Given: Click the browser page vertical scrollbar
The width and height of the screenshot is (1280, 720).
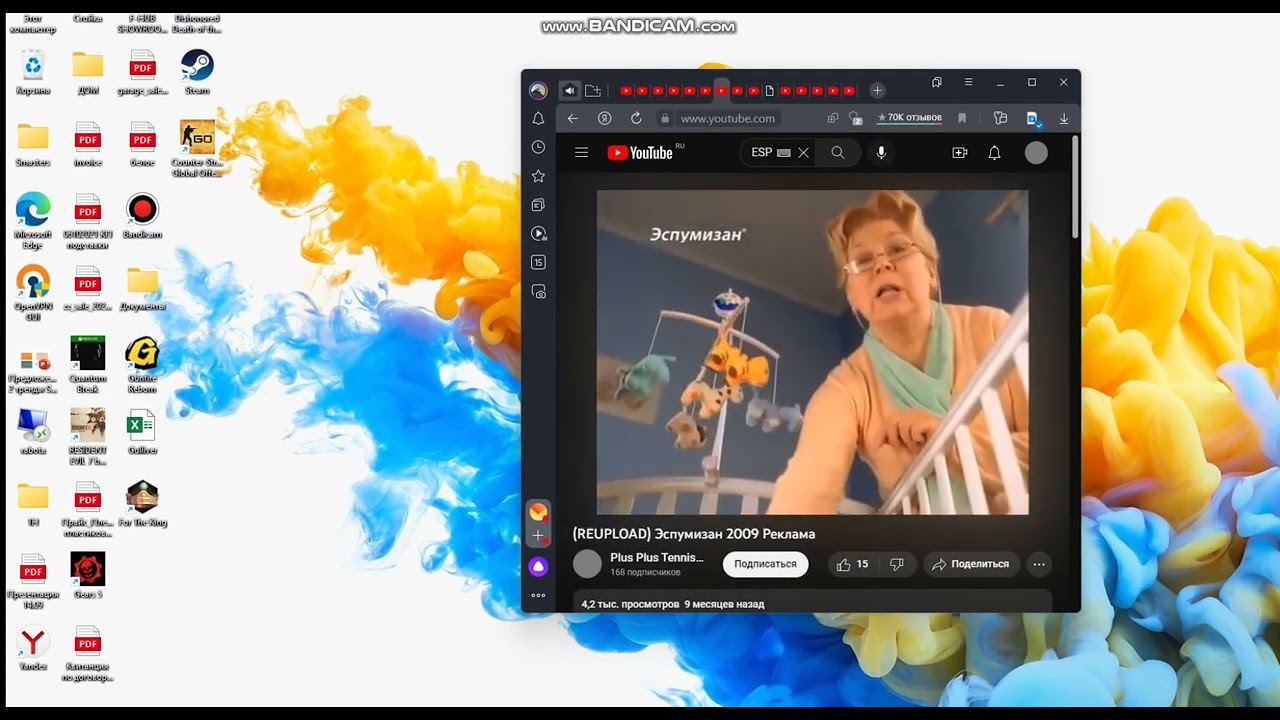Looking at the screenshot, I should [1075, 188].
